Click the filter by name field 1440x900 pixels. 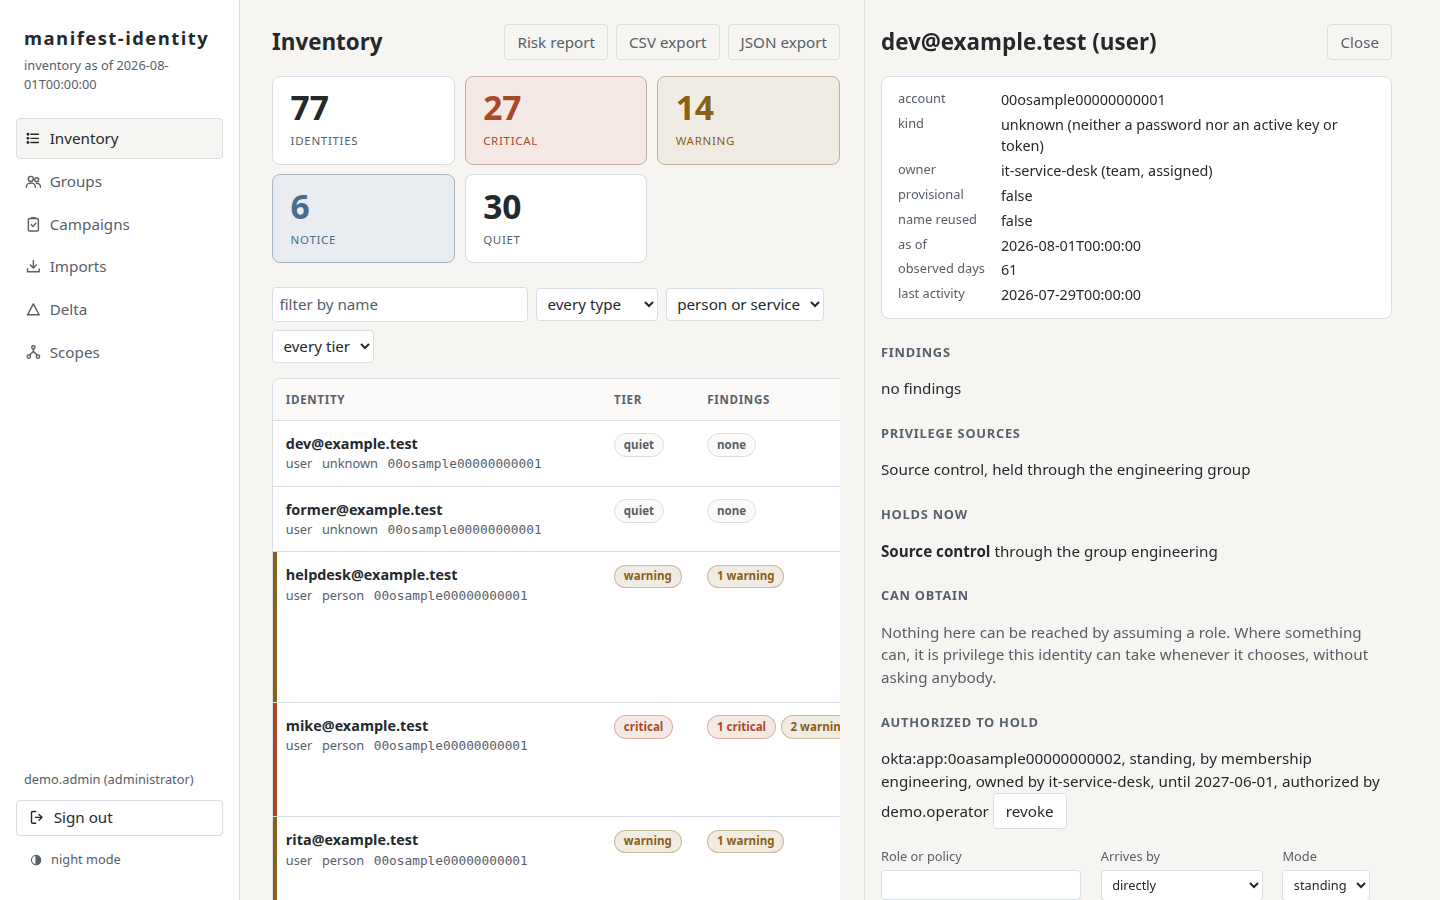coord(400,305)
